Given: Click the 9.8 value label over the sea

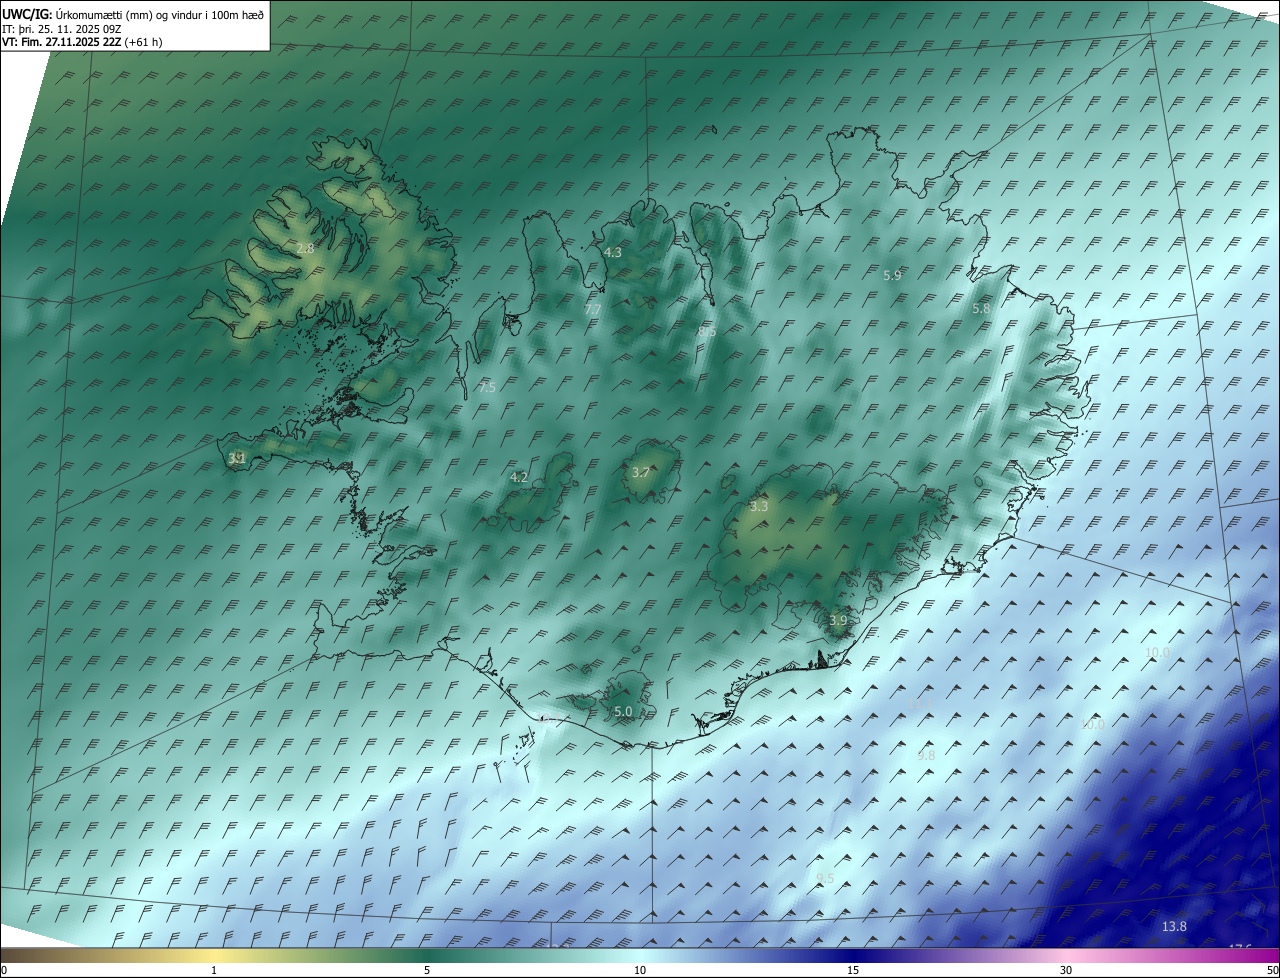Looking at the screenshot, I should coord(926,756).
